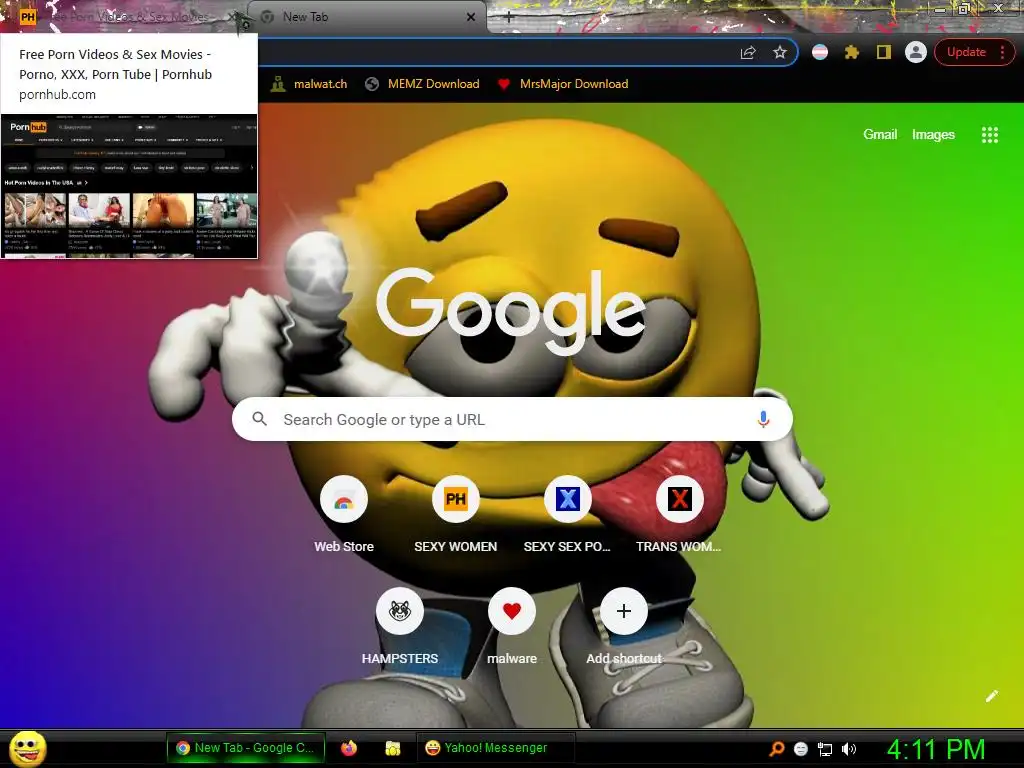Maximize or restore the Chrome window

click(963, 9)
